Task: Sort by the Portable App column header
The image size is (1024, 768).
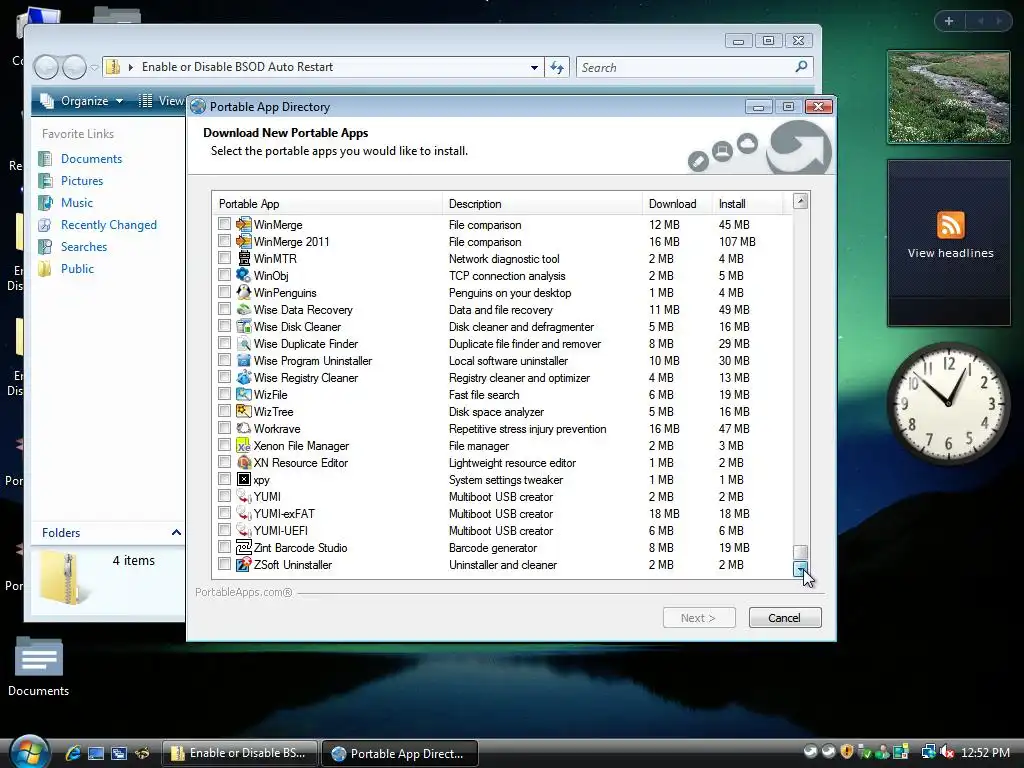Action: point(327,204)
